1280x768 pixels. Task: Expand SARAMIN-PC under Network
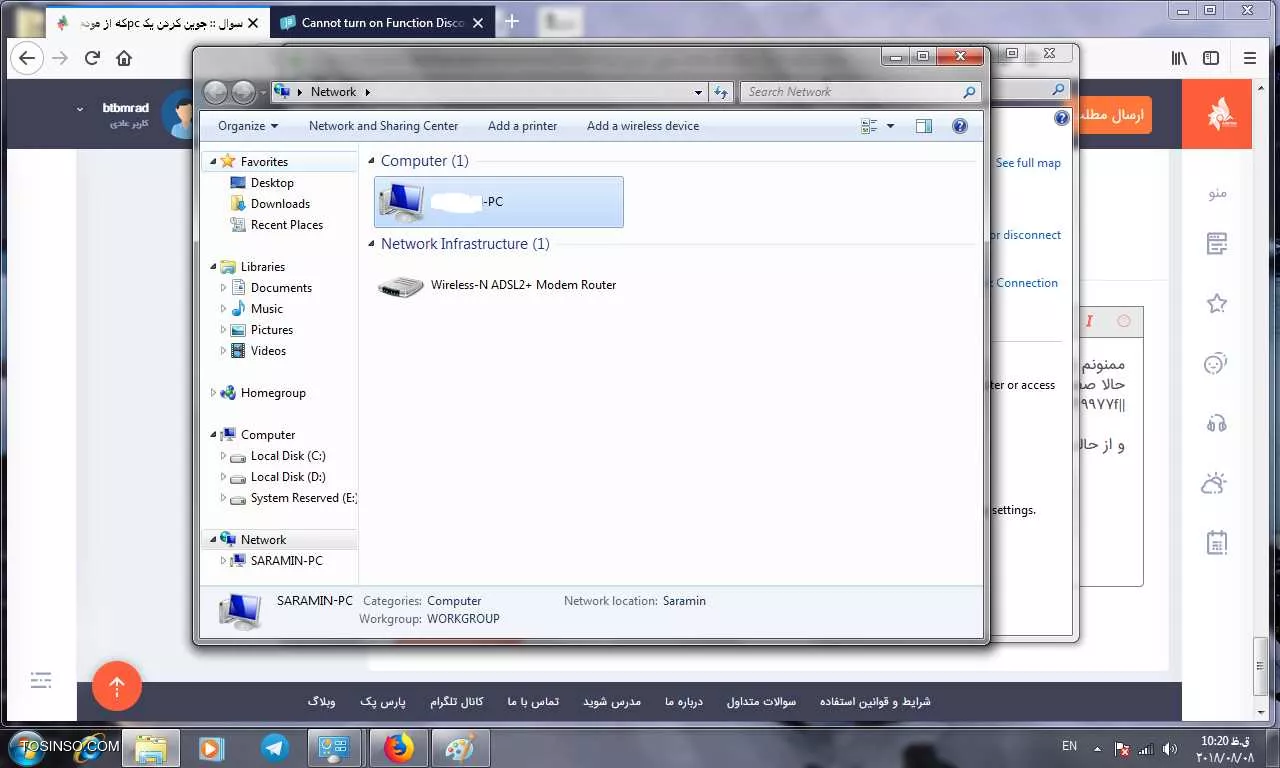223,561
